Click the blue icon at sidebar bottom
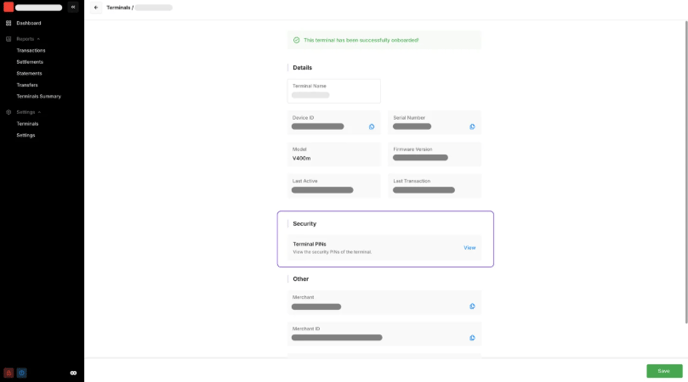 [x=22, y=373]
